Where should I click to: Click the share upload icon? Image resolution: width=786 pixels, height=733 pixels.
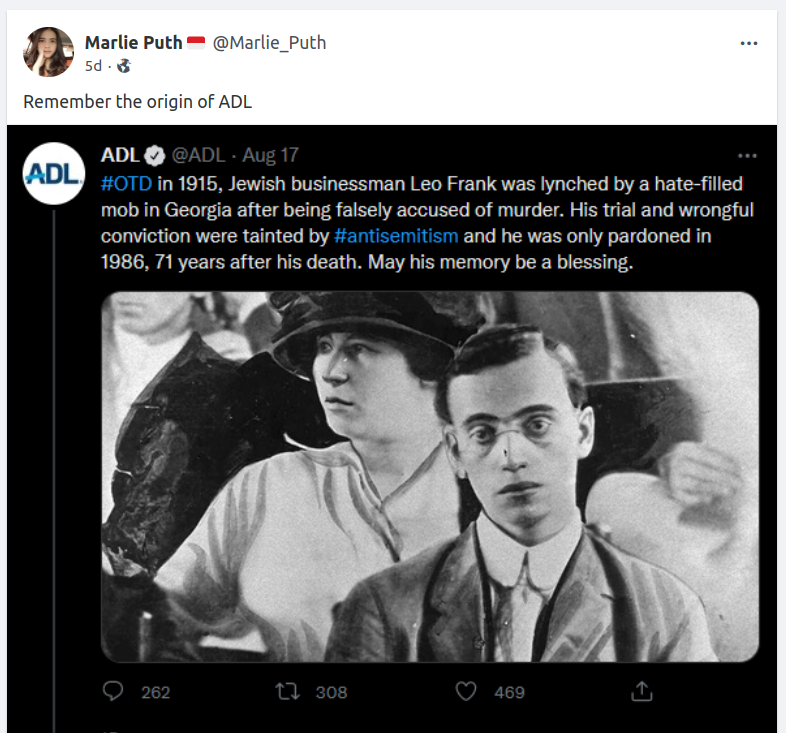click(642, 691)
